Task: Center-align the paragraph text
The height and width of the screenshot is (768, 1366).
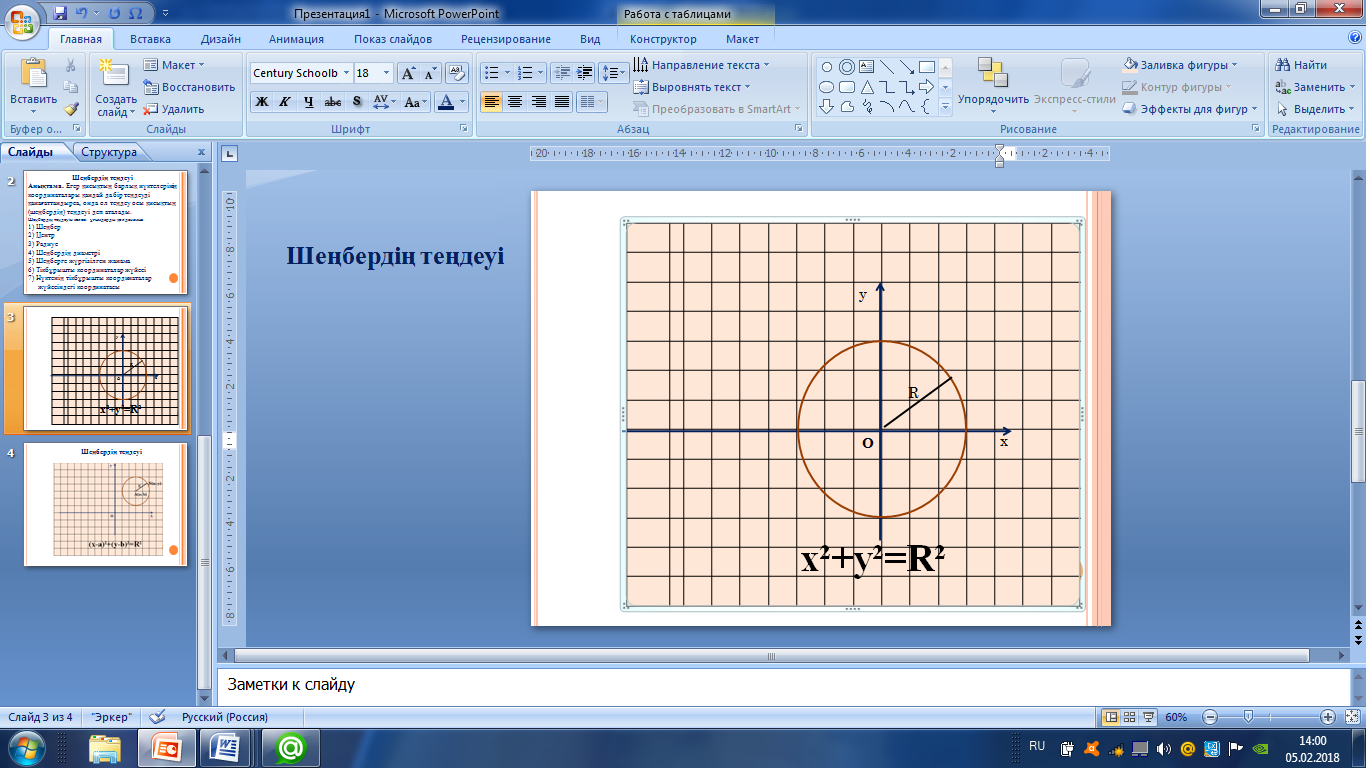Action: pyautogui.click(x=515, y=102)
